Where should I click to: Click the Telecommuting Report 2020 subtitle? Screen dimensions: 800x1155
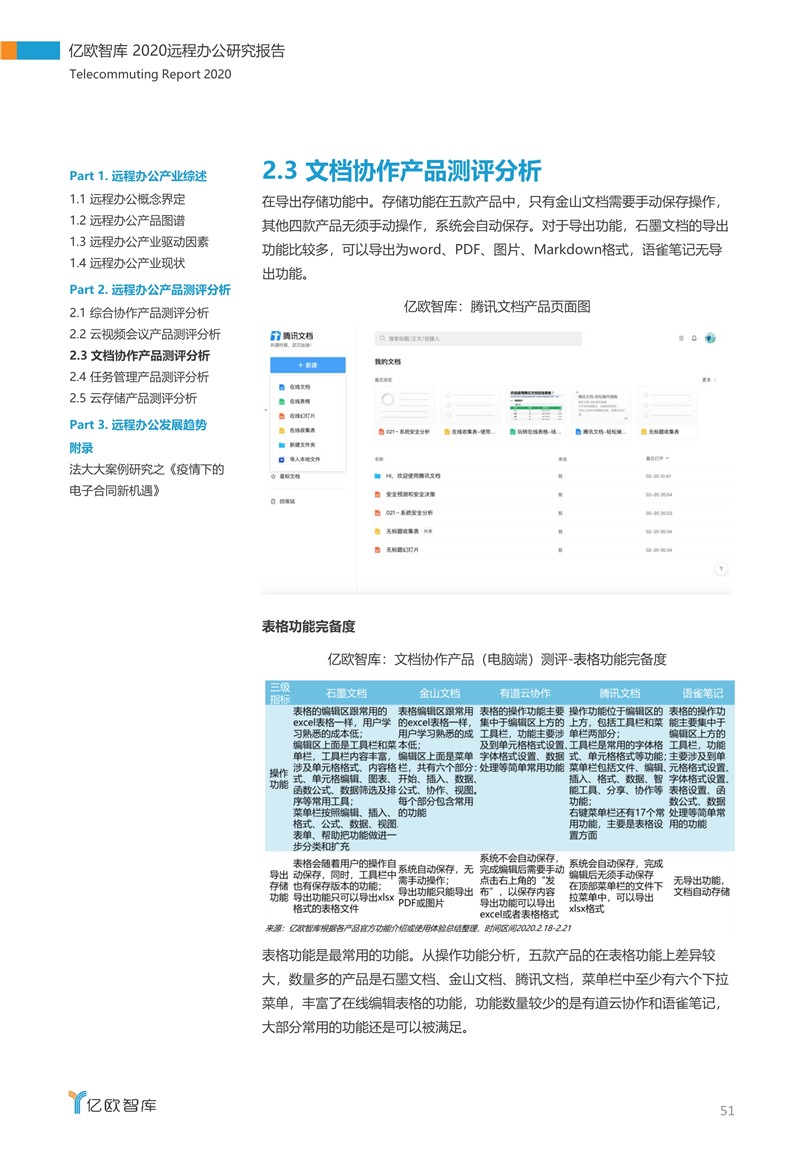point(150,74)
